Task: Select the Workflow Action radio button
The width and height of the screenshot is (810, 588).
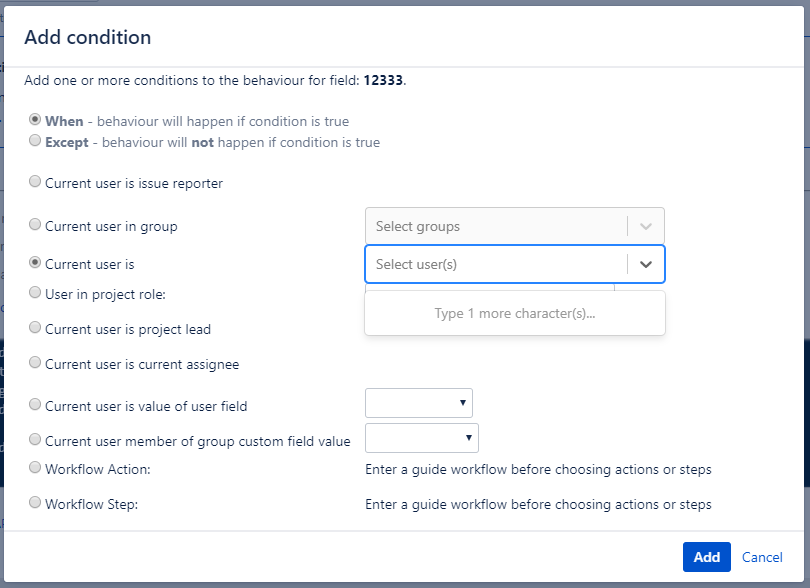Action: pyautogui.click(x=35, y=467)
